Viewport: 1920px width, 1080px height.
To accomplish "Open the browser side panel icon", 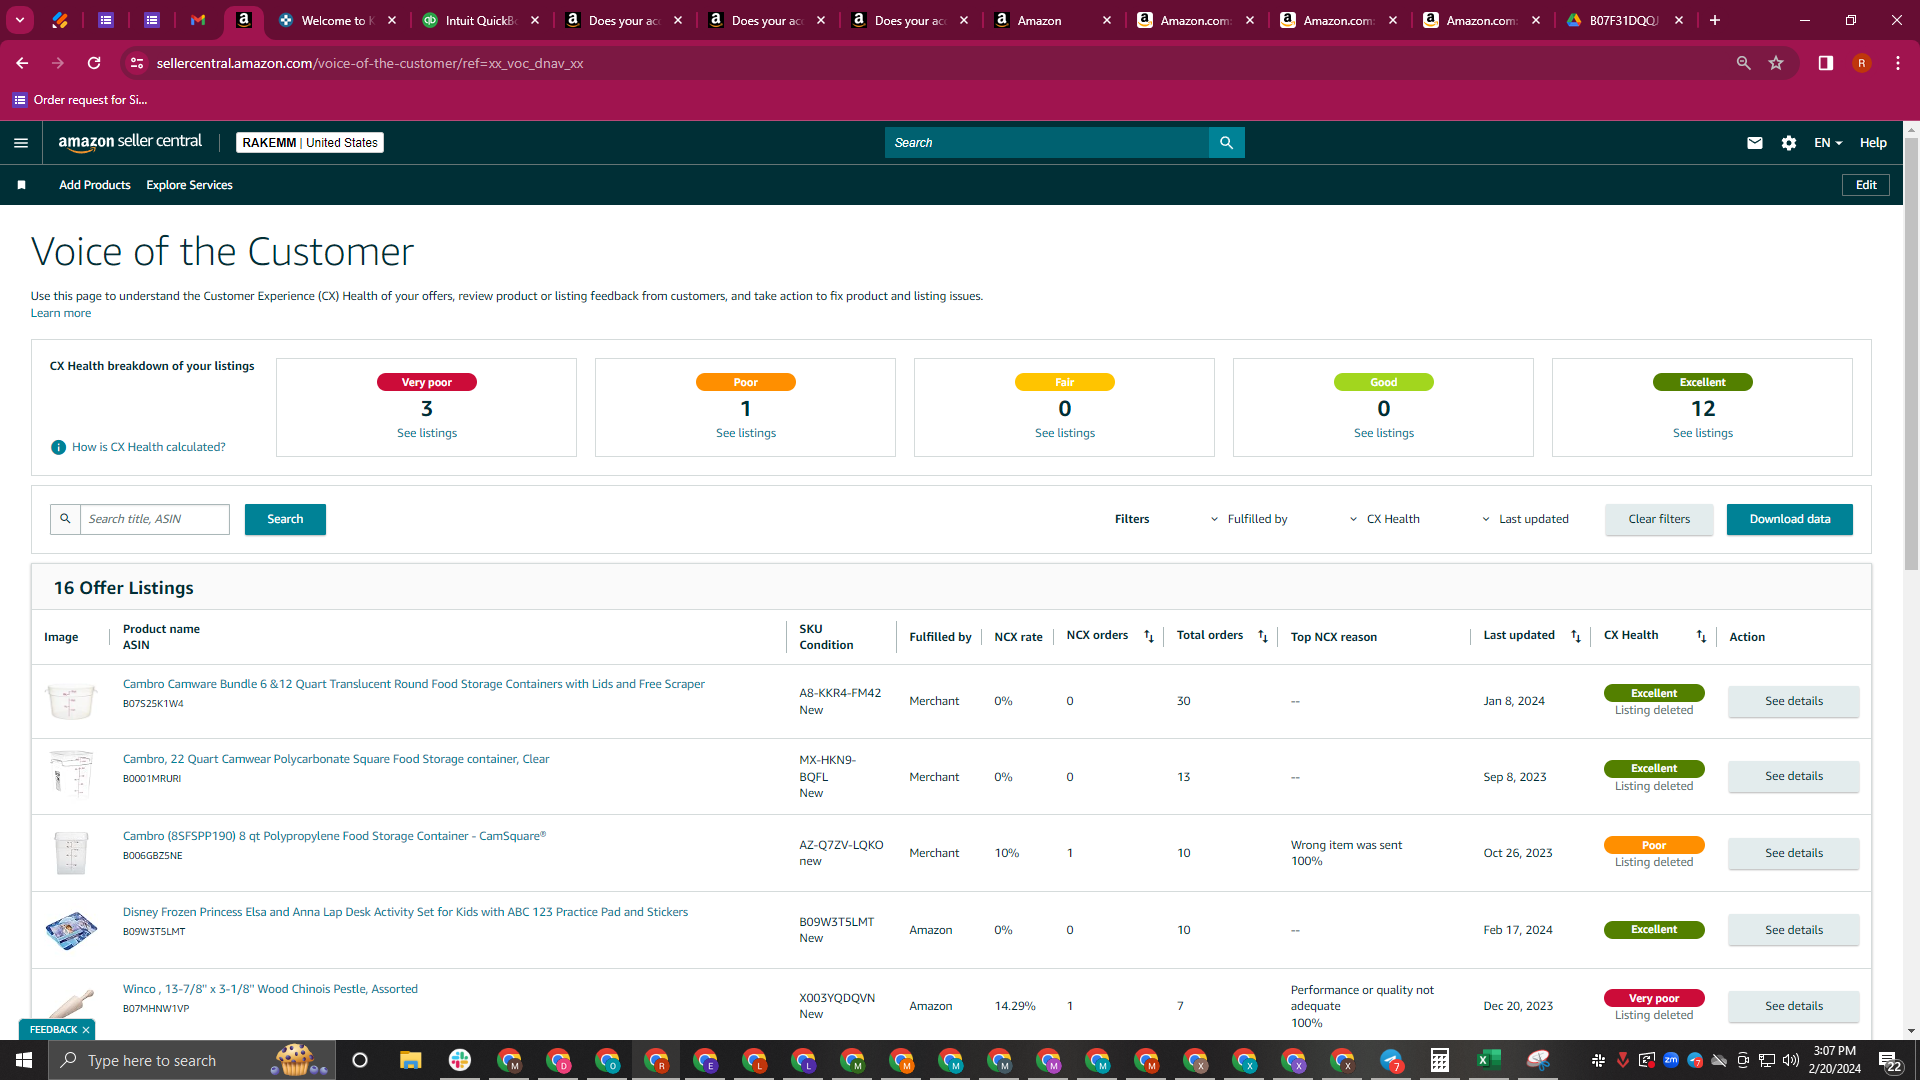I will [x=1826, y=63].
